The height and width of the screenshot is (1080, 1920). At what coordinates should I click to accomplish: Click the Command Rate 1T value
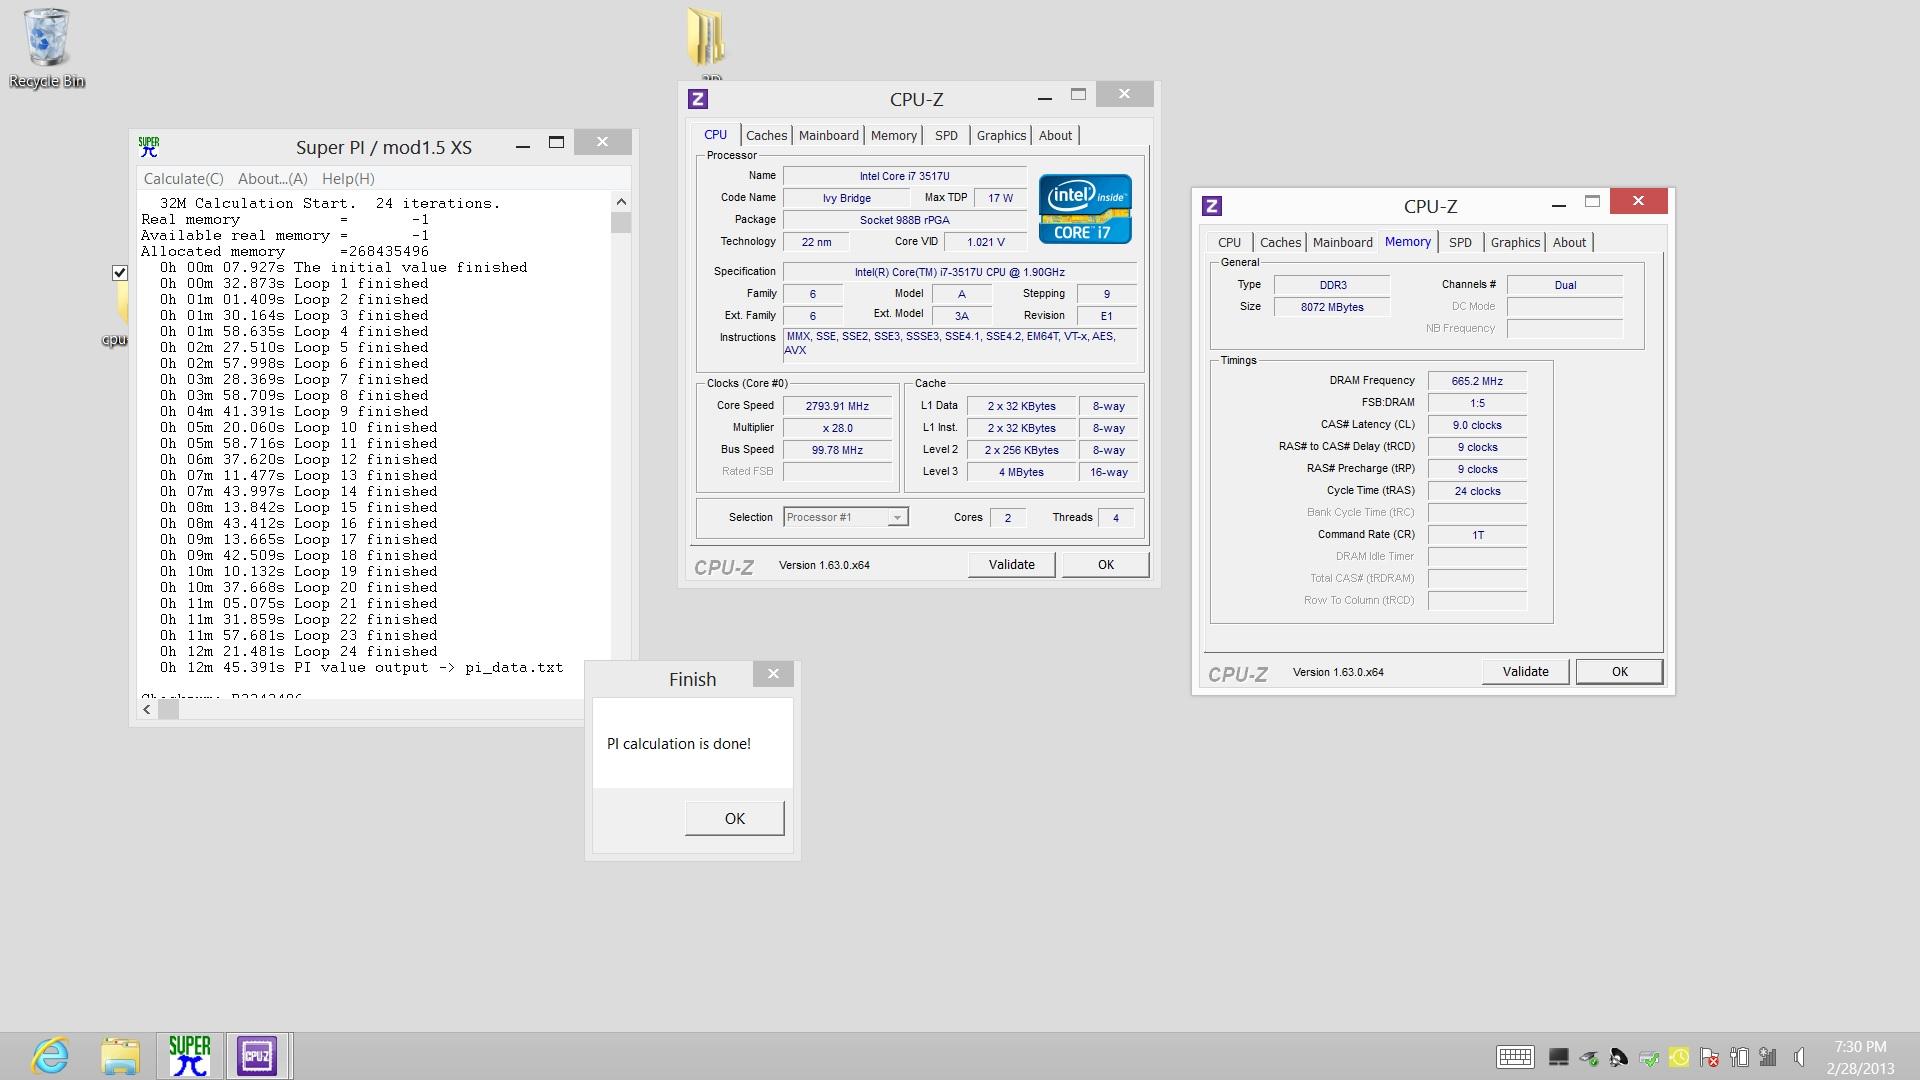click(1477, 535)
